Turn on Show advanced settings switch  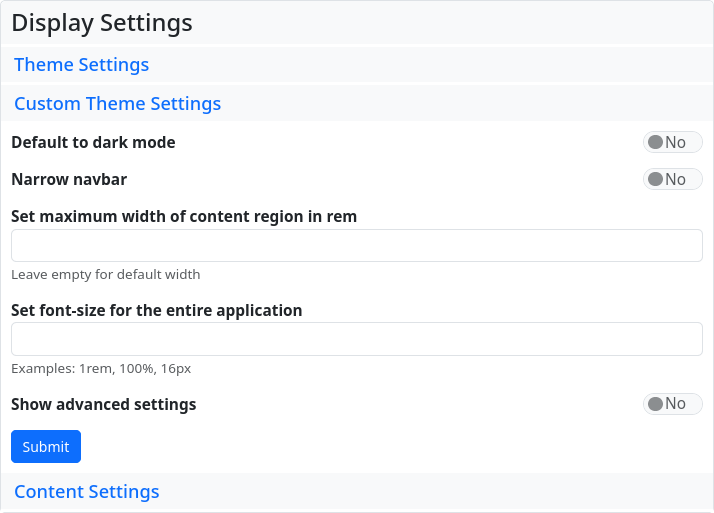click(x=672, y=404)
